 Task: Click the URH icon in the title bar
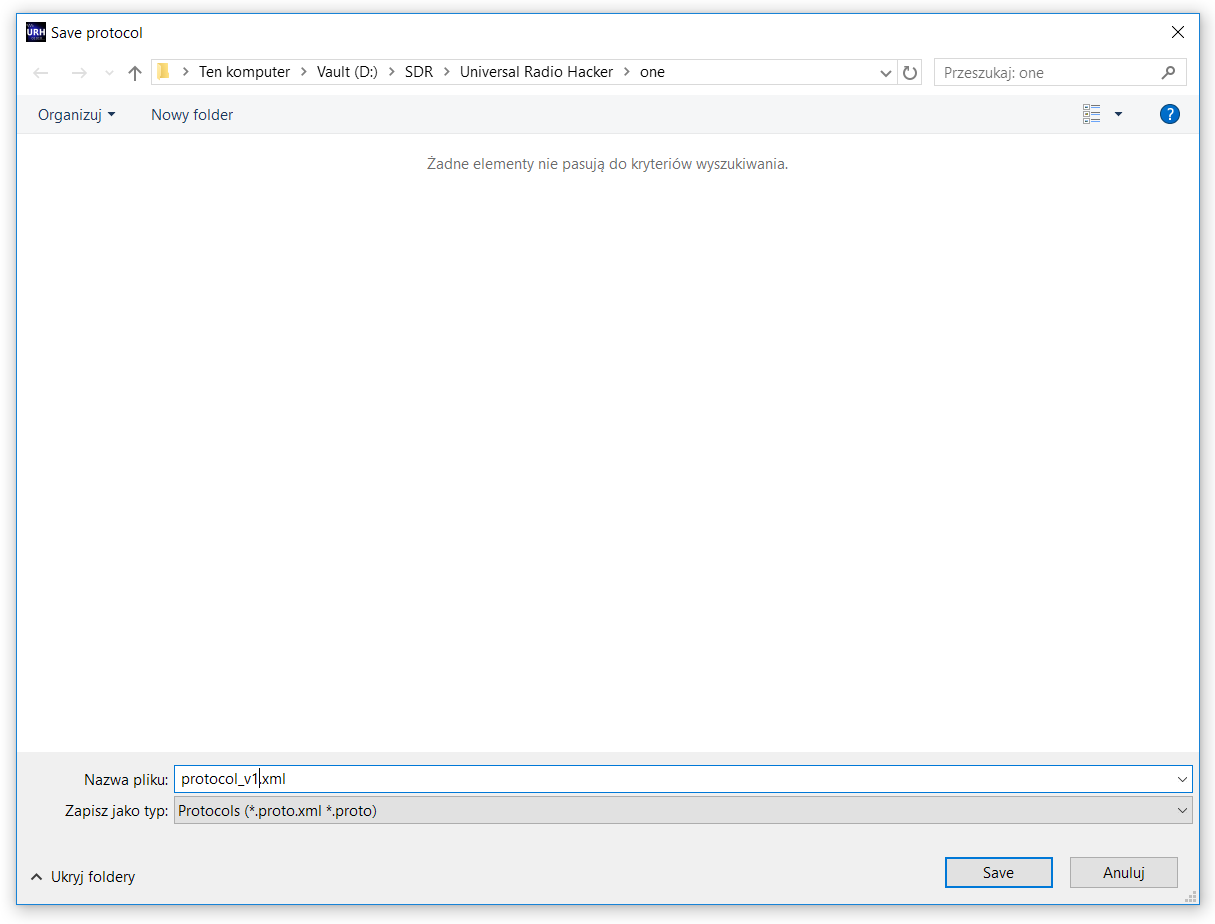point(35,31)
